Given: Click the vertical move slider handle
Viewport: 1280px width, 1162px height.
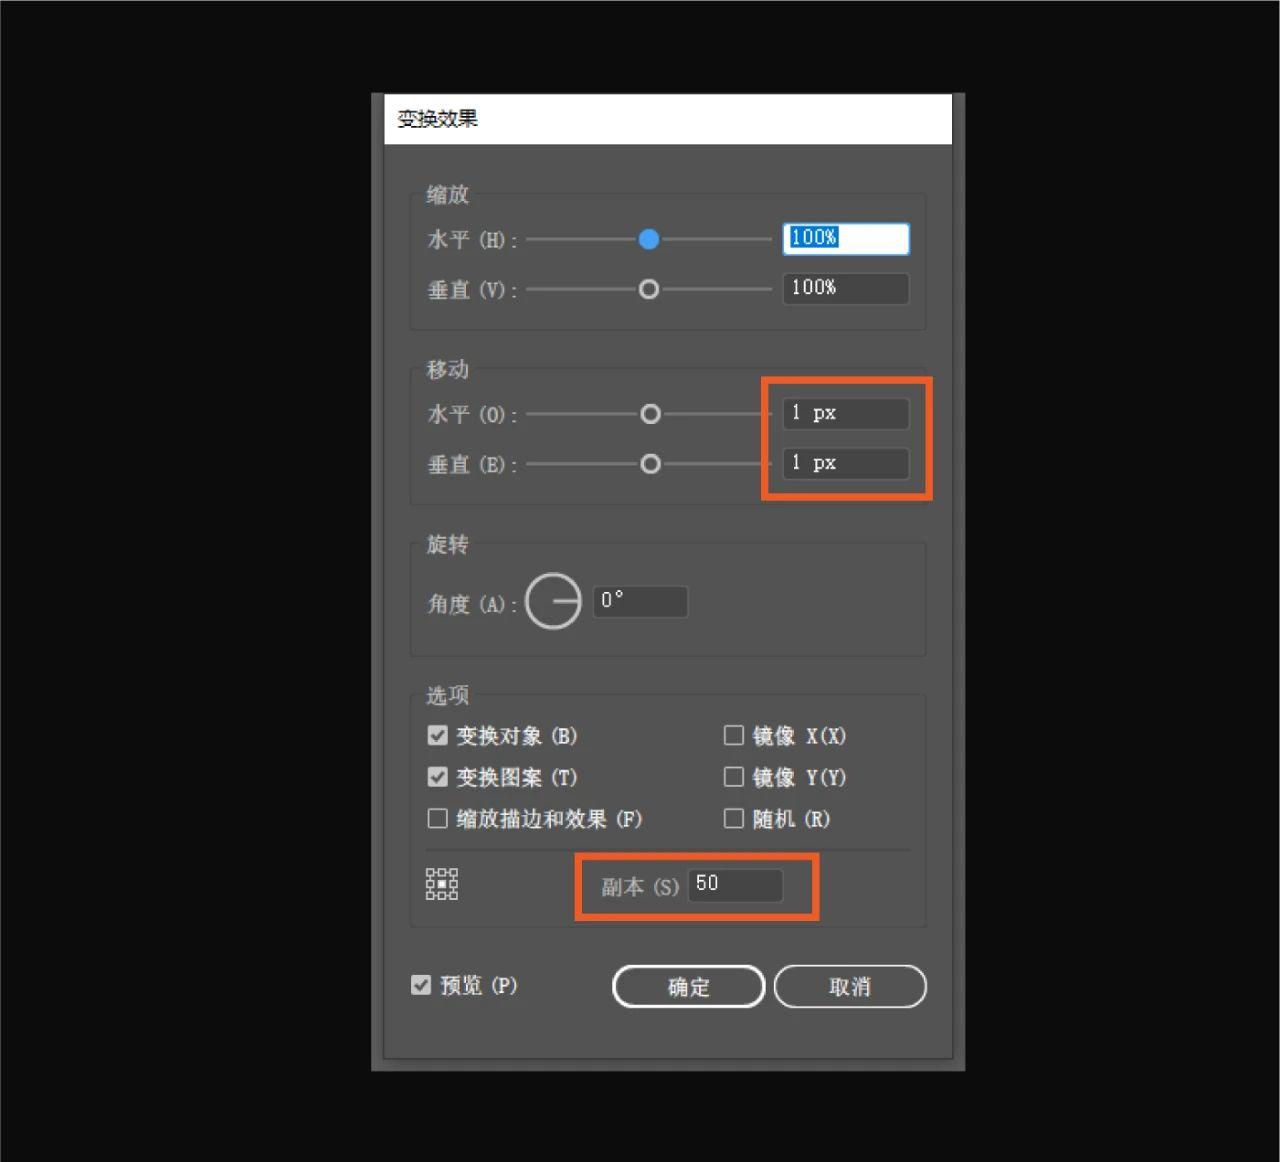Looking at the screenshot, I should [650, 464].
